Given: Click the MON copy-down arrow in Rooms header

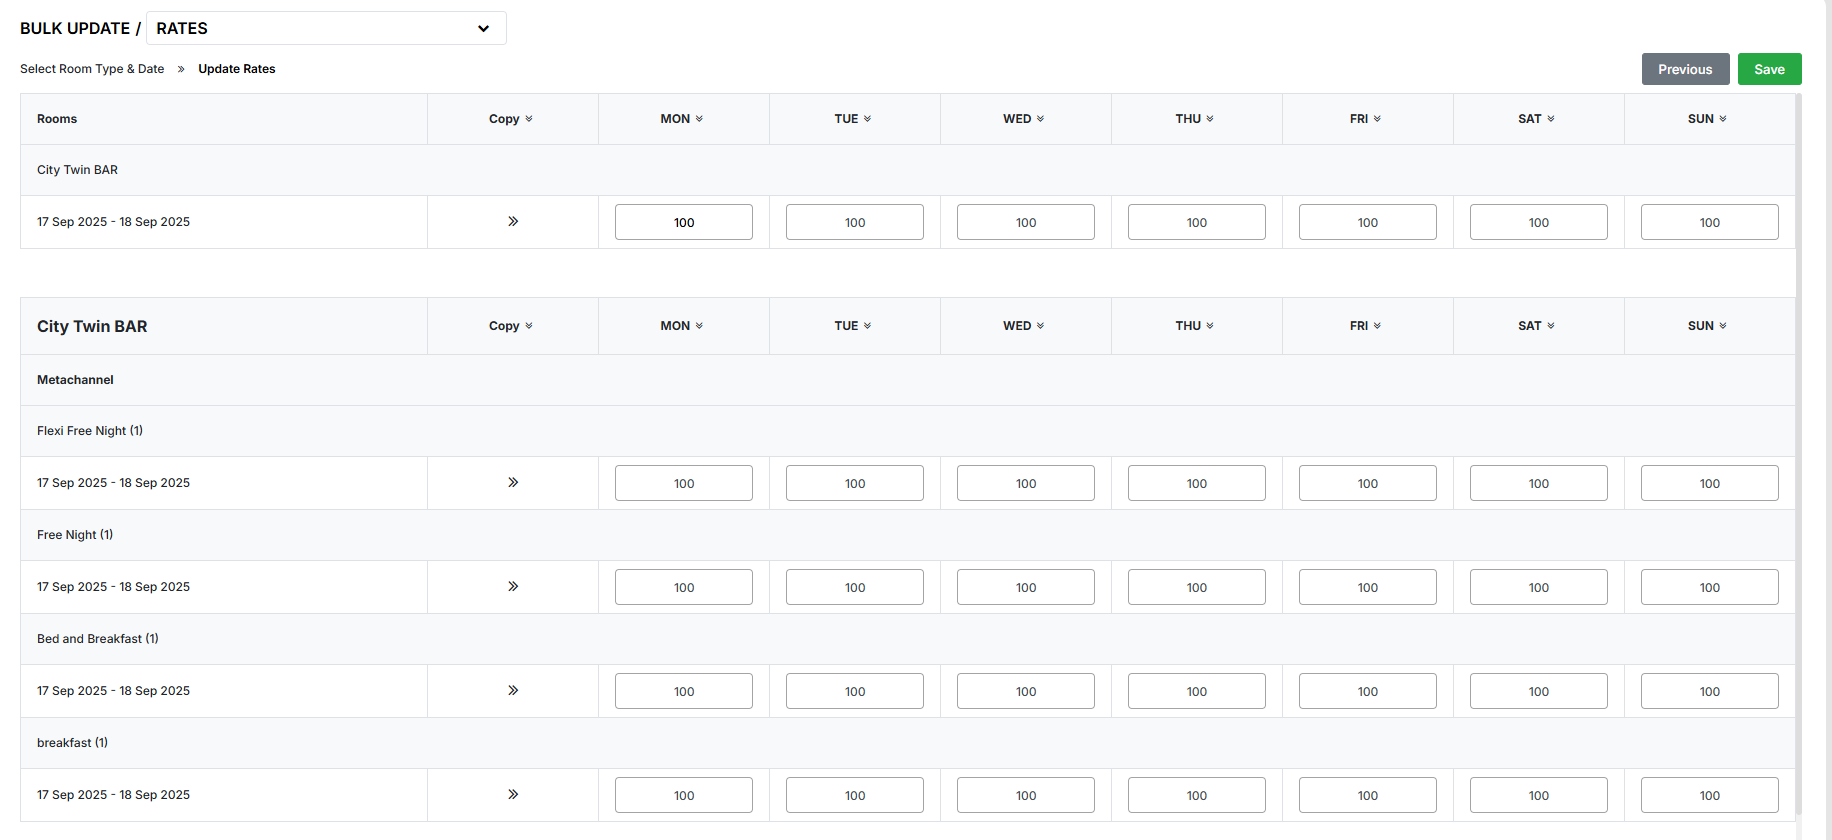Looking at the screenshot, I should tap(699, 119).
